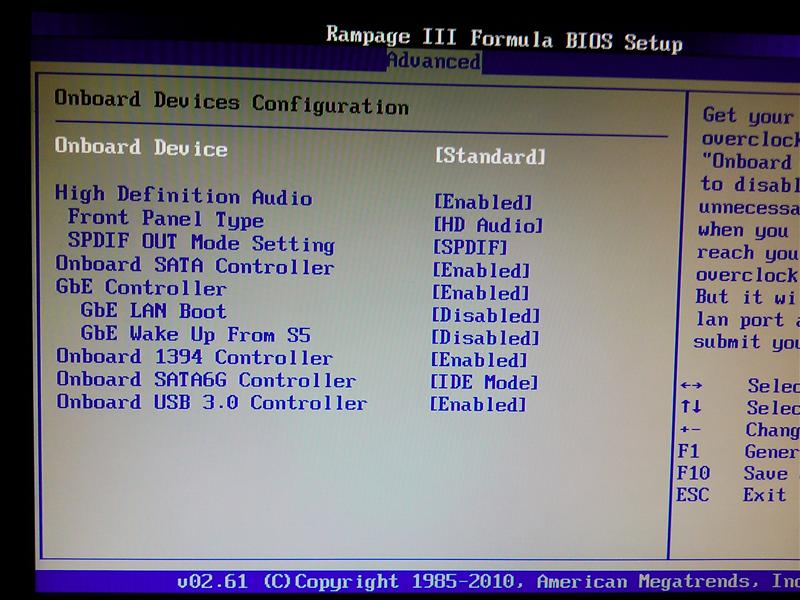800x600 pixels.
Task: Toggle Onboard SATA Controller Enabled value
Action: pos(480,270)
